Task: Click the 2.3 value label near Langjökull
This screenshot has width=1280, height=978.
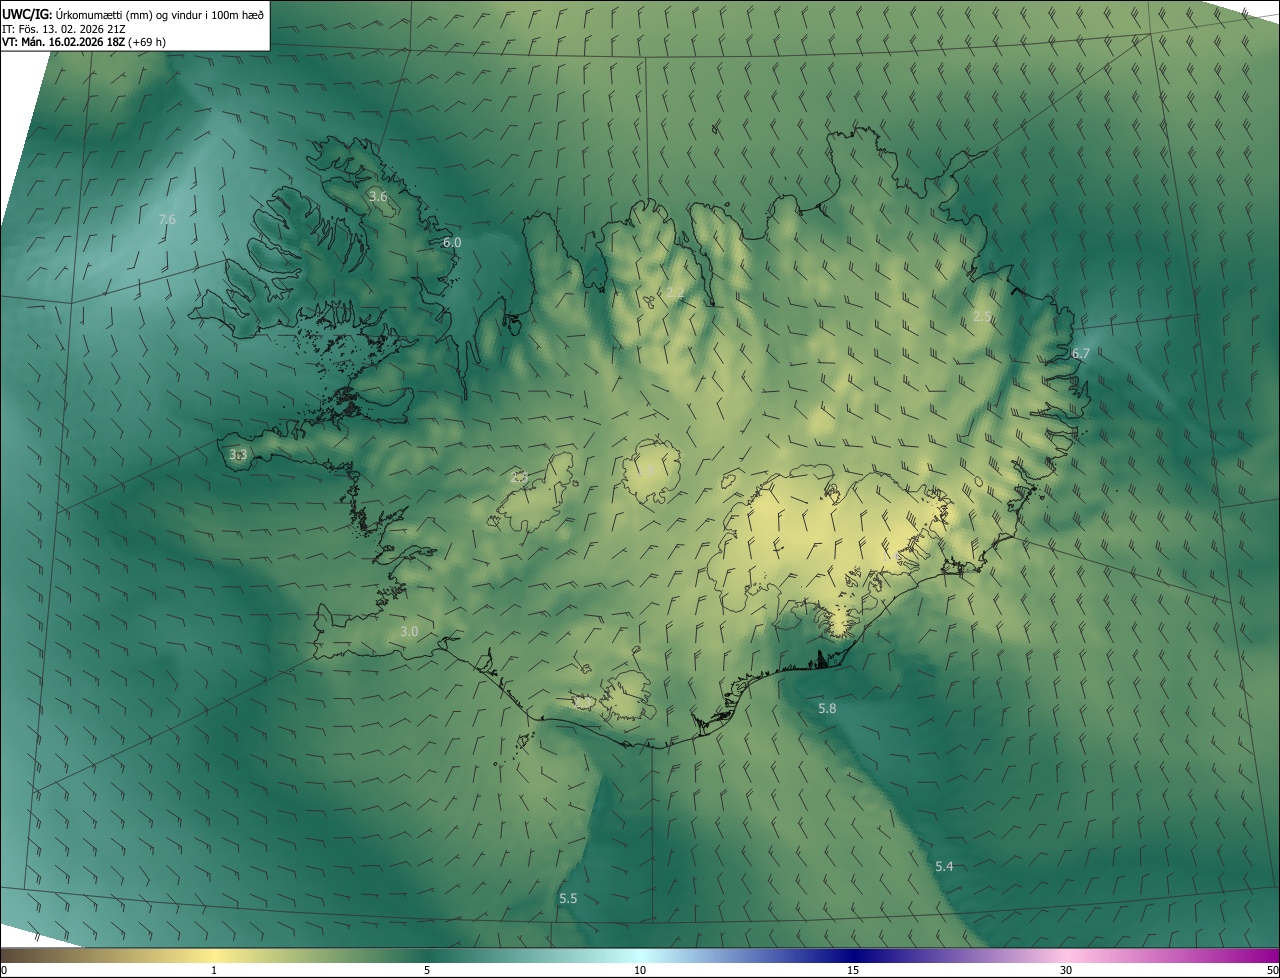Action: (518, 477)
